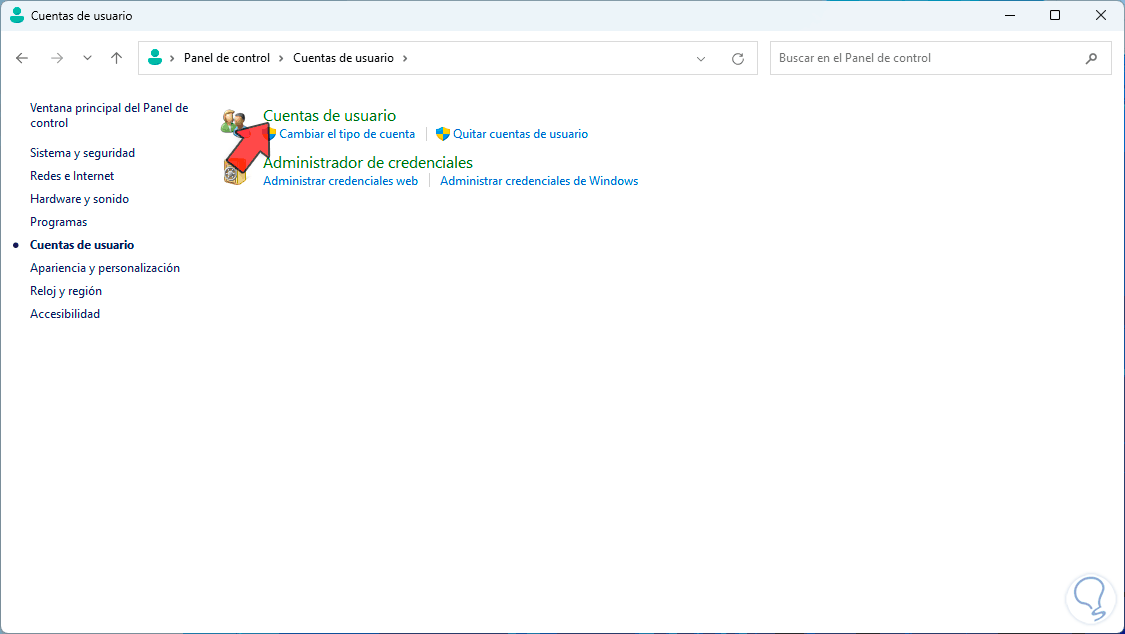Refresh the Control Panel view
The width and height of the screenshot is (1125, 634).
pos(738,59)
